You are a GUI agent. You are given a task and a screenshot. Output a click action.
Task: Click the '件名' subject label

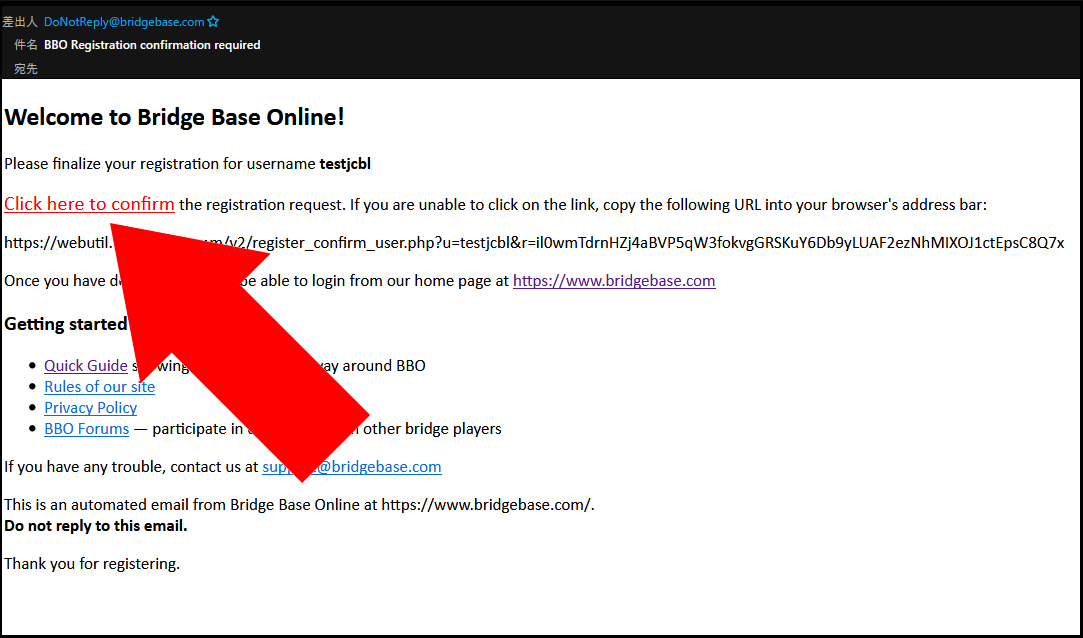tap(26, 45)
